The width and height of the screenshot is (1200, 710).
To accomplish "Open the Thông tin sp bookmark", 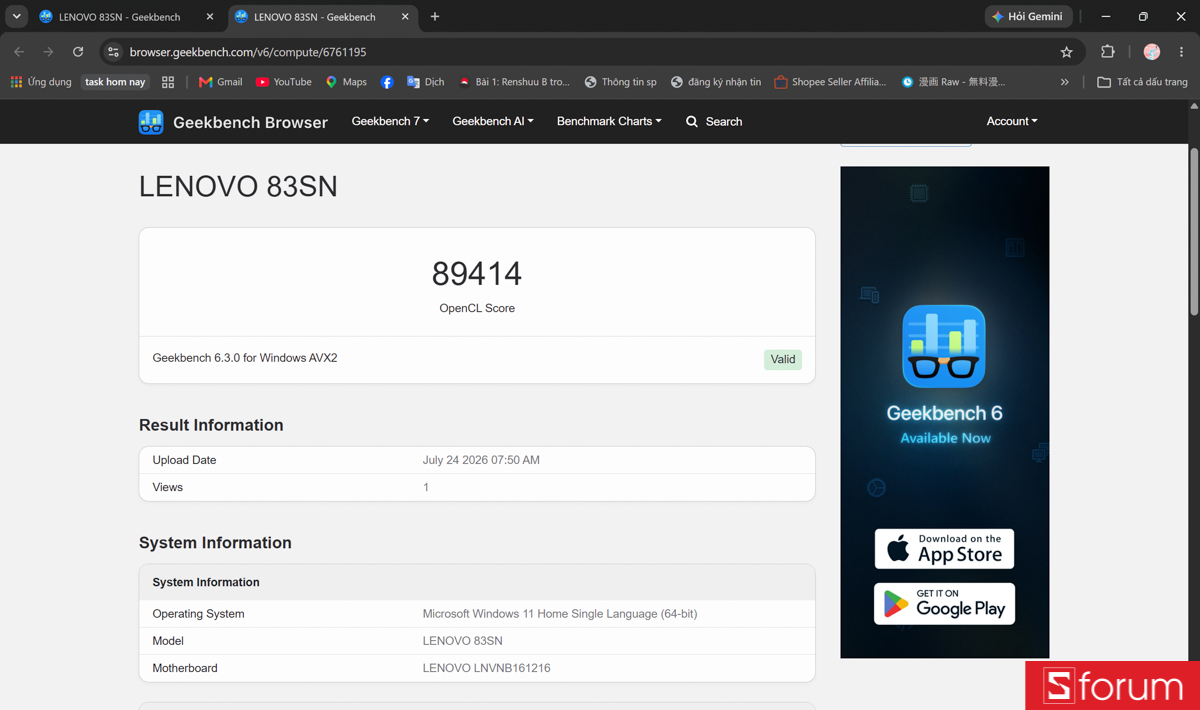I will point(620,82).
